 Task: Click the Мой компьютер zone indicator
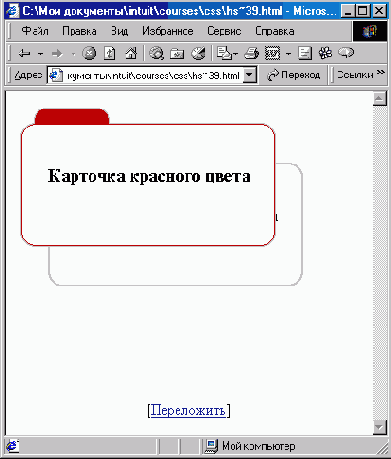[251, 446]
